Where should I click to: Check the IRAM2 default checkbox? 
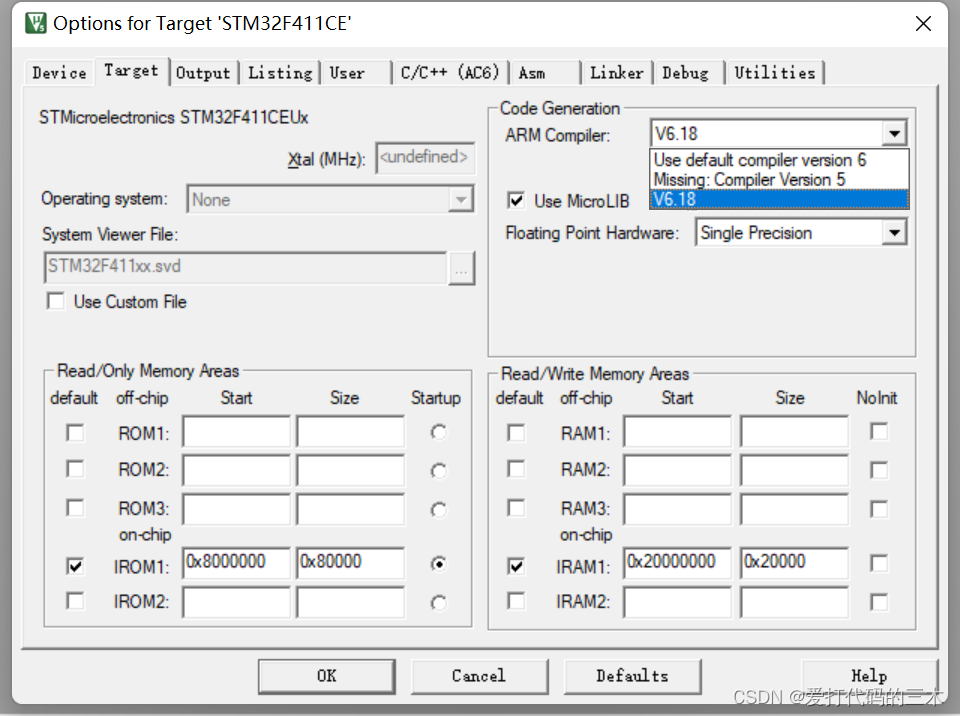tap(516, 601)
